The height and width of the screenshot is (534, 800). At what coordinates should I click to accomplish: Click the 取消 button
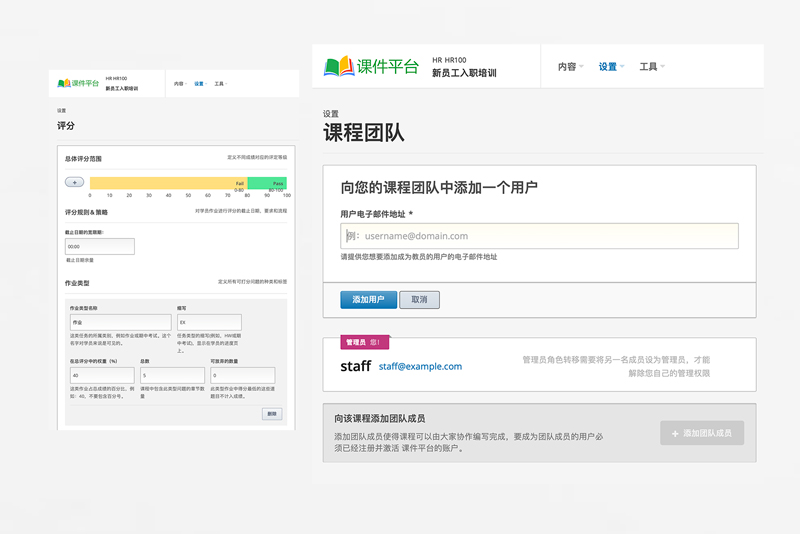click(x=419, y=299)
